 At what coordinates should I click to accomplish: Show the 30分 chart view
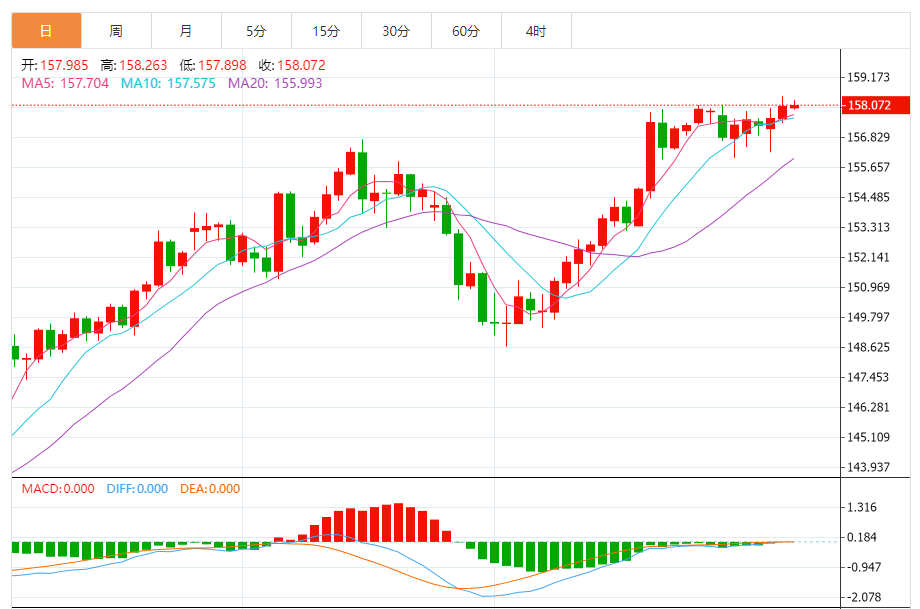coord(396,31)
